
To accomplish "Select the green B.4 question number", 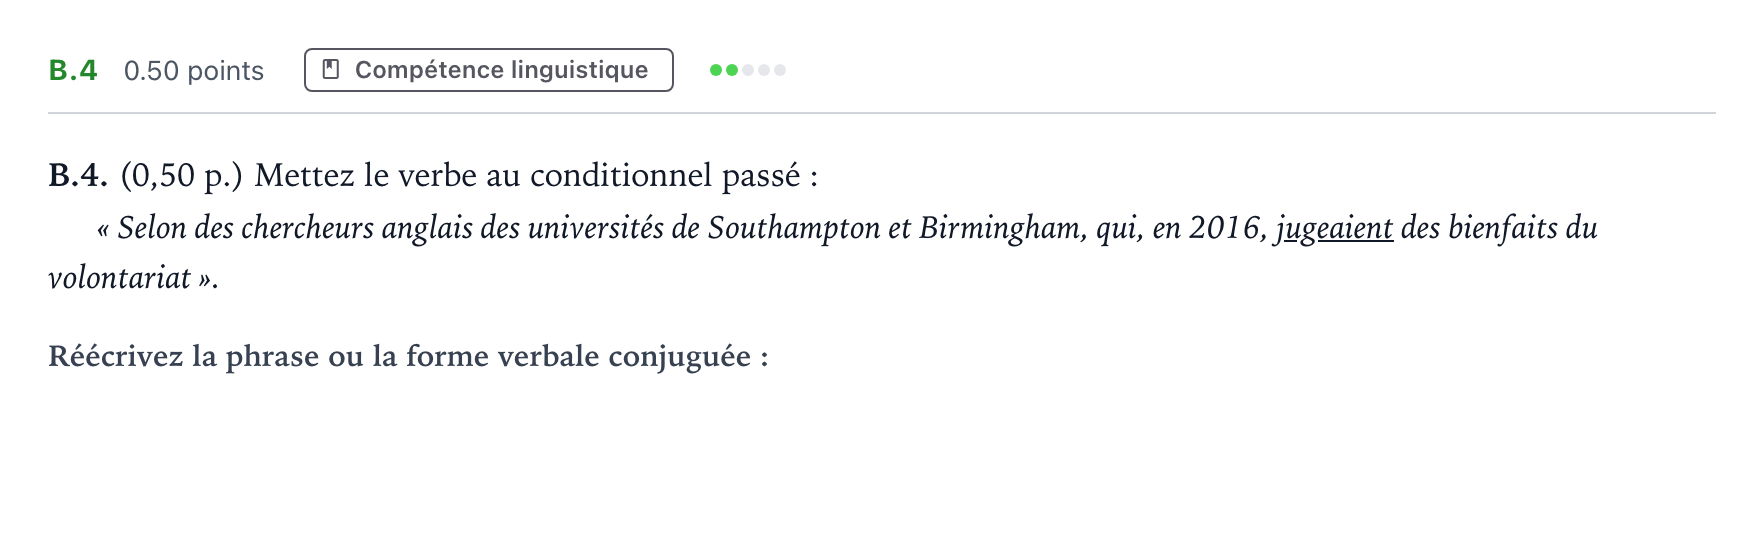I will 73,70.
